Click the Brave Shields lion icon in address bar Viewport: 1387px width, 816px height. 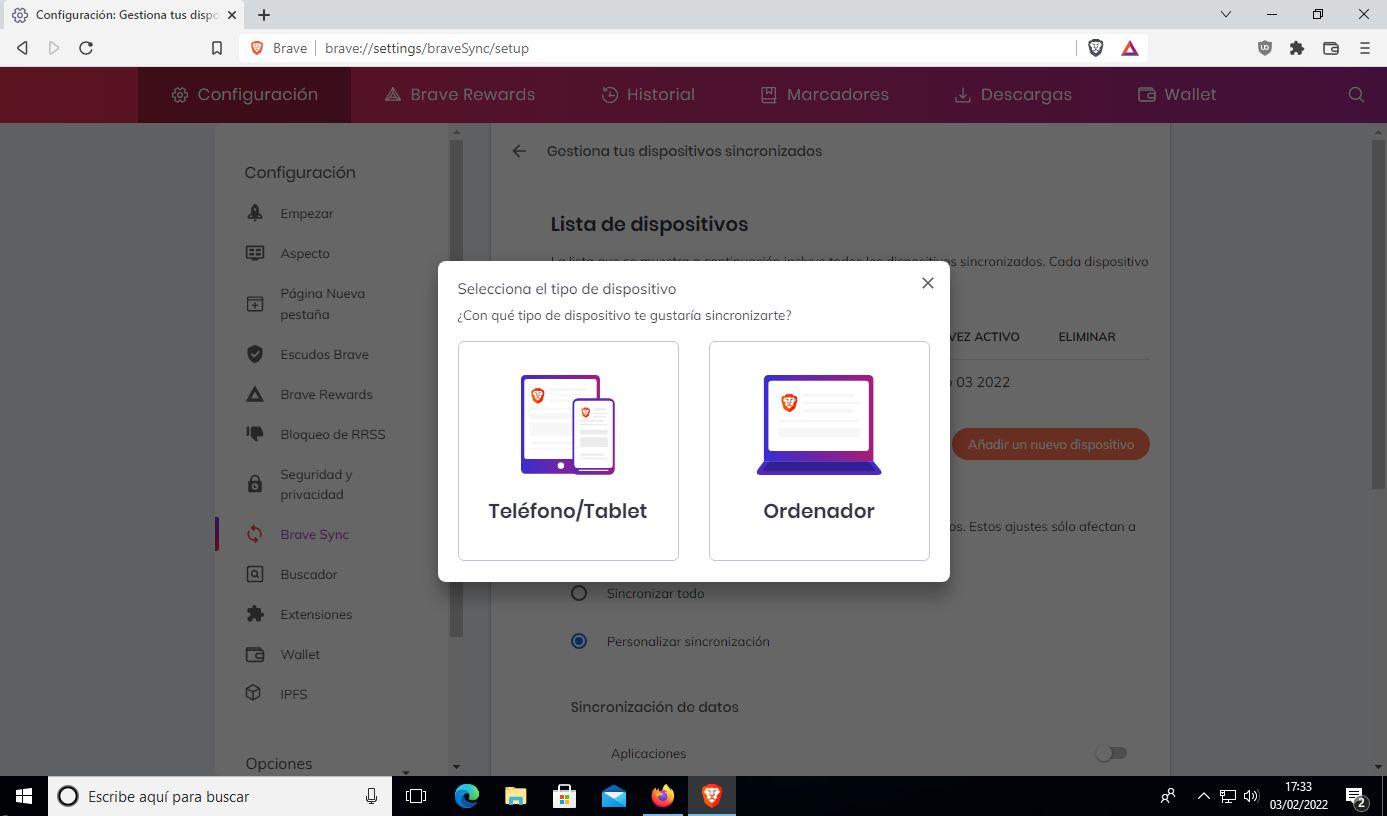(x=1096, y=48)
